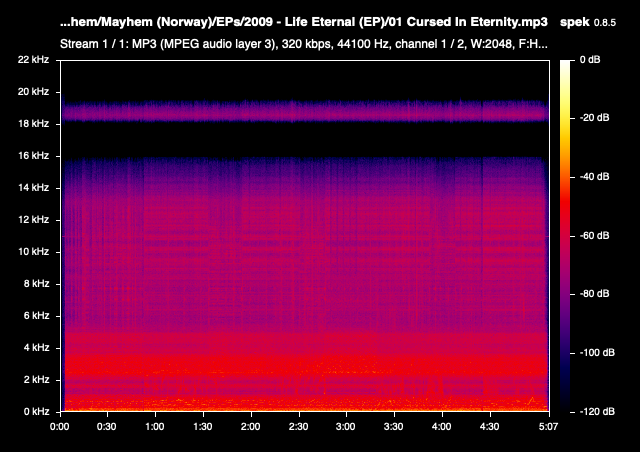The image size is (640, 452).
Task: Click the 1:00 time axis label
Action: (x=155, y=427)
